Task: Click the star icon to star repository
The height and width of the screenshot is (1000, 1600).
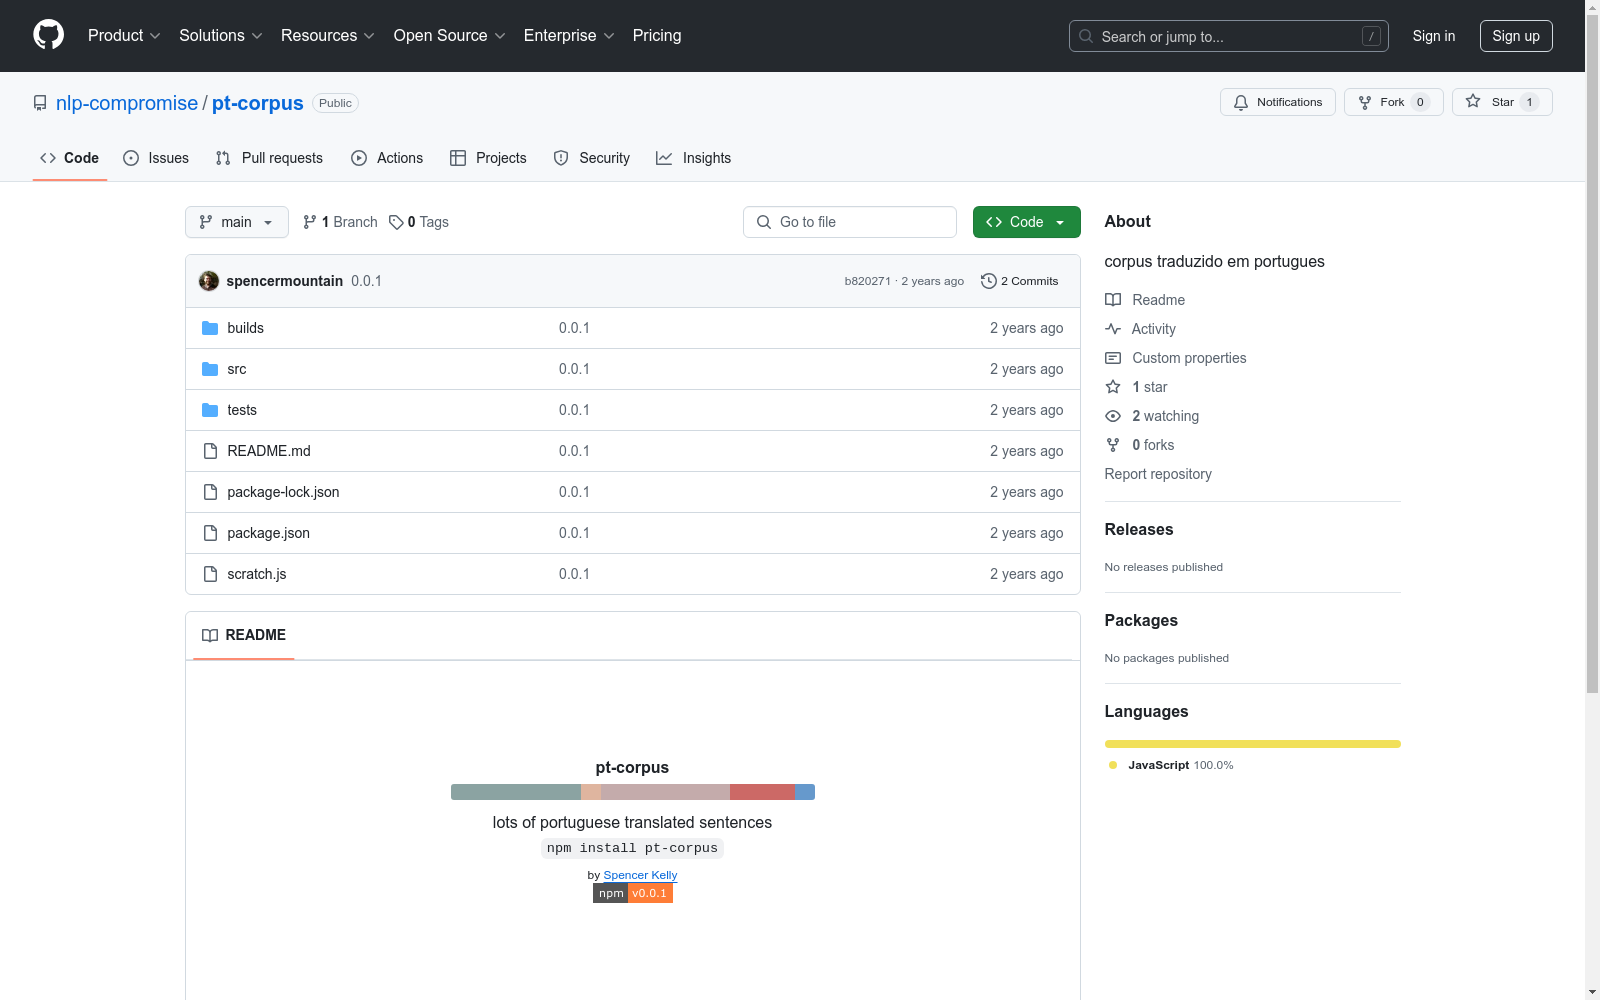Action: [x=1473, y=101]
